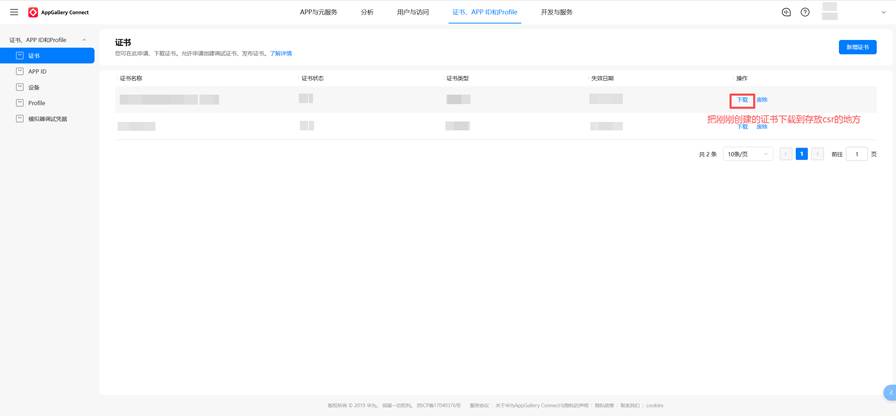Click 下载 for the first certificate
The height and width of the screenshot is (416, 896).
tap(742, 100)
